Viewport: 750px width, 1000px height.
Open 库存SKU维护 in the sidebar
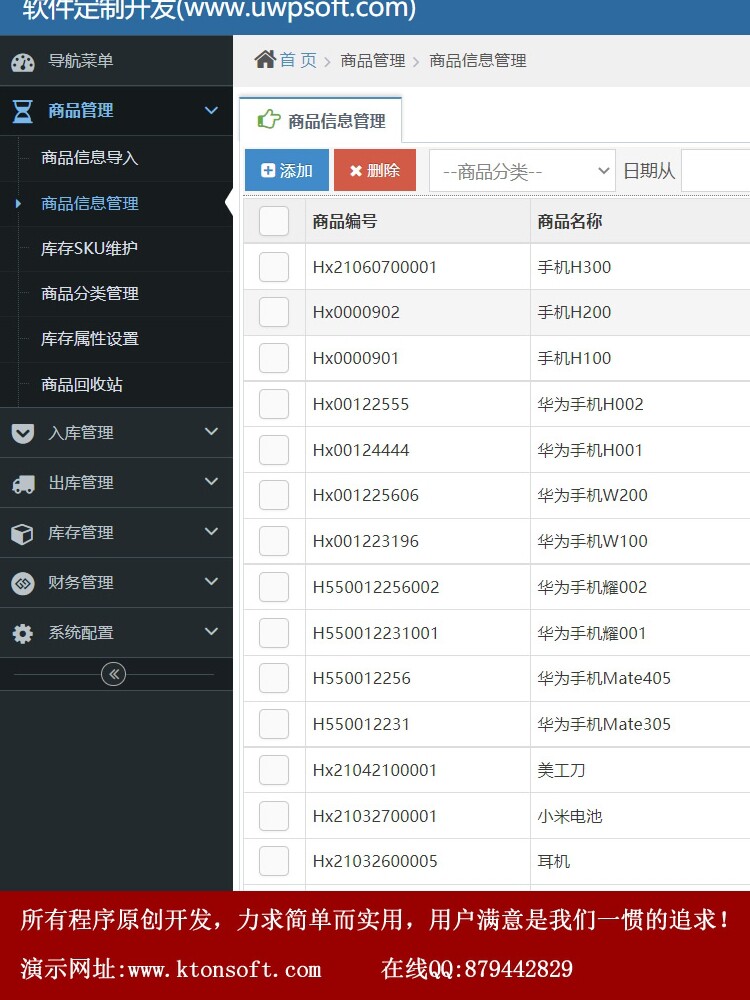89,249
